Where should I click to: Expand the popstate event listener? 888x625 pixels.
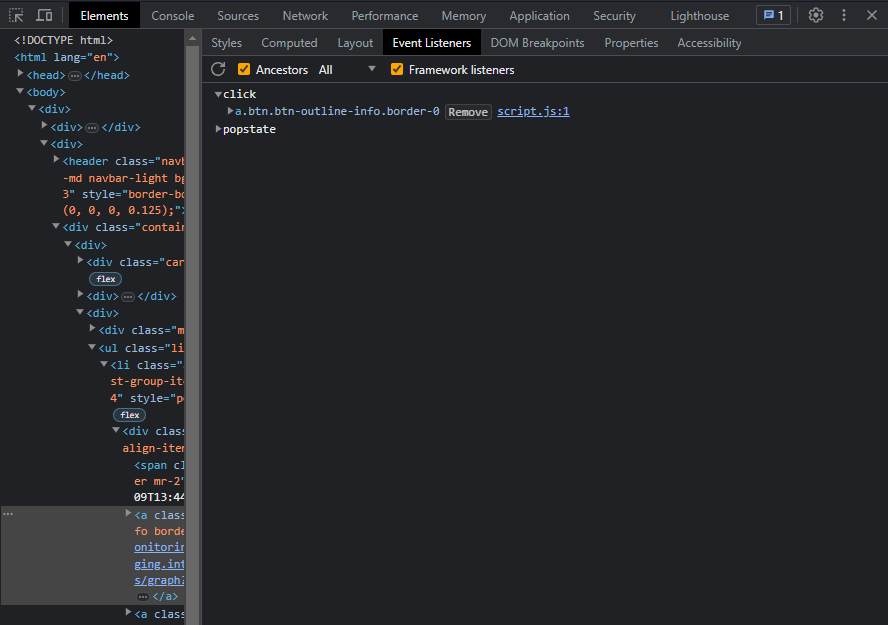(218, 128)
